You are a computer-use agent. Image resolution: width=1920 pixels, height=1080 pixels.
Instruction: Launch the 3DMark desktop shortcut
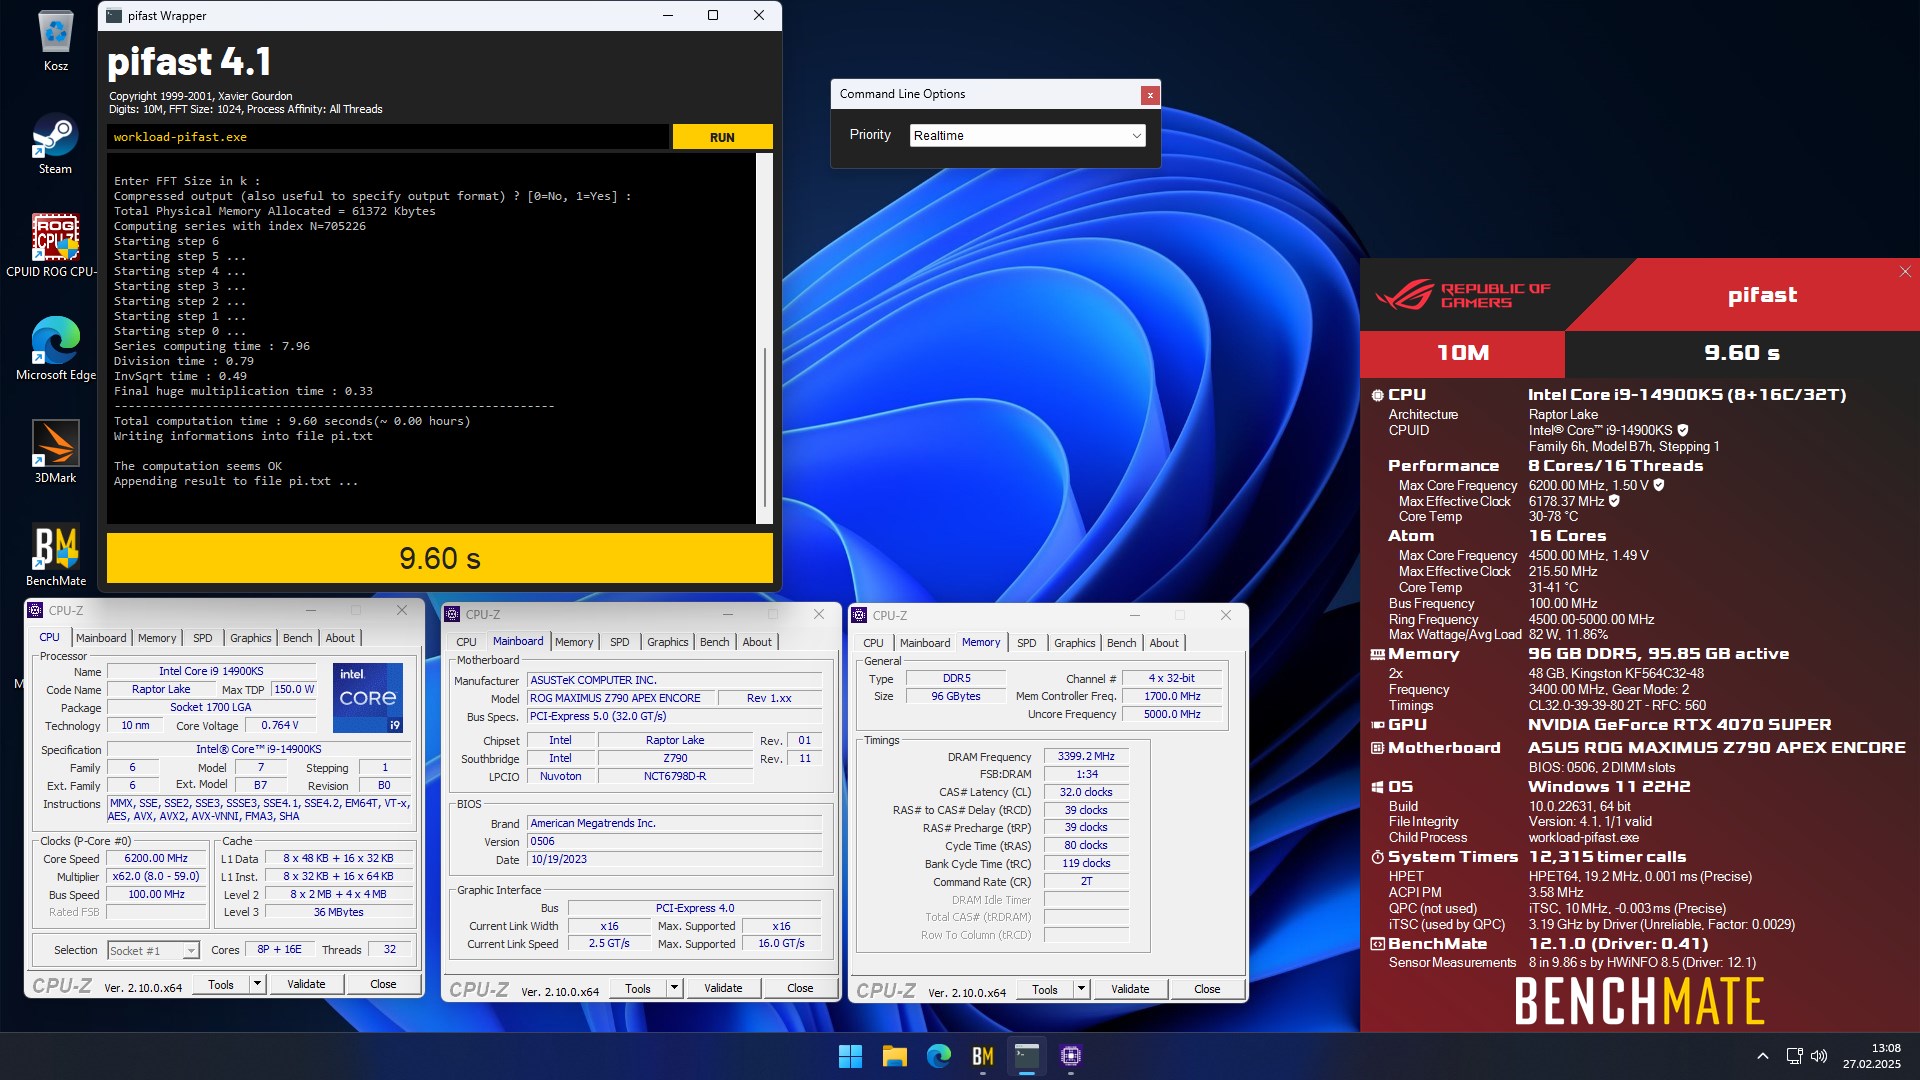56,453
